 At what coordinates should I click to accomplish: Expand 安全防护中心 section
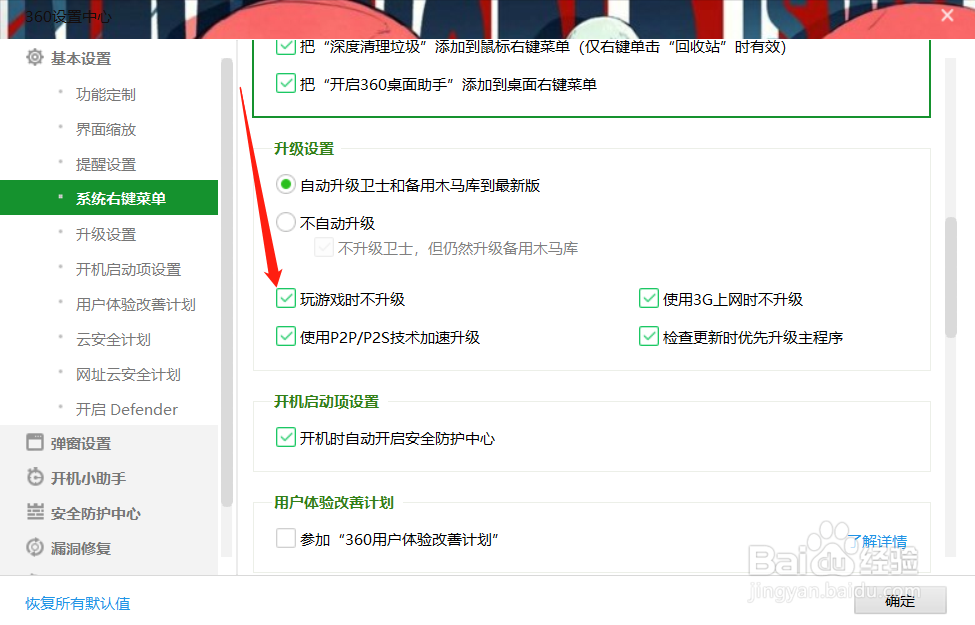96,513
